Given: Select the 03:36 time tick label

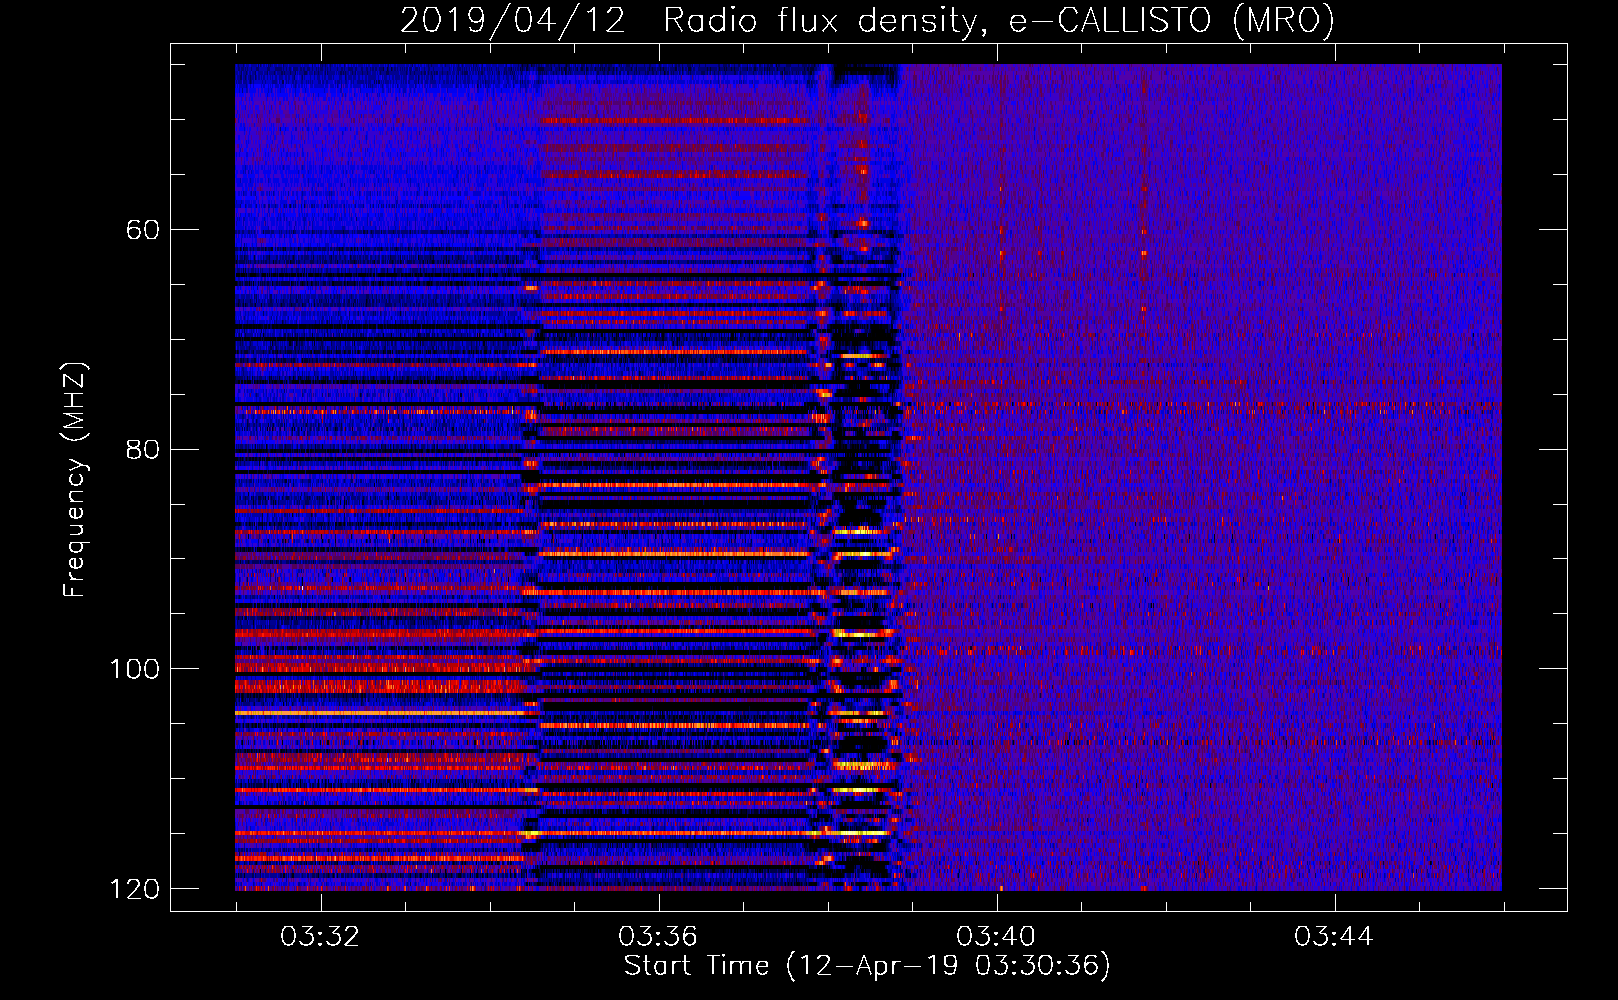Looking at the screenshot, I should pyautogui.click(x=658, y=937).
